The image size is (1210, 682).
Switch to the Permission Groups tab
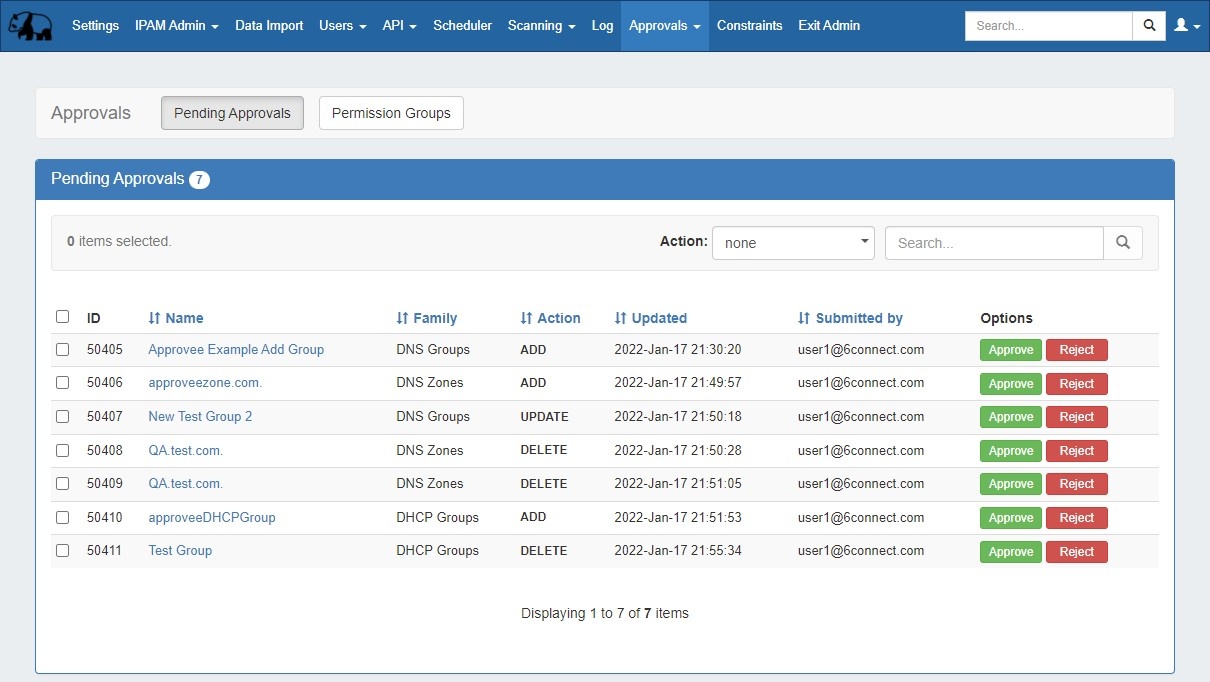point(391,113)
